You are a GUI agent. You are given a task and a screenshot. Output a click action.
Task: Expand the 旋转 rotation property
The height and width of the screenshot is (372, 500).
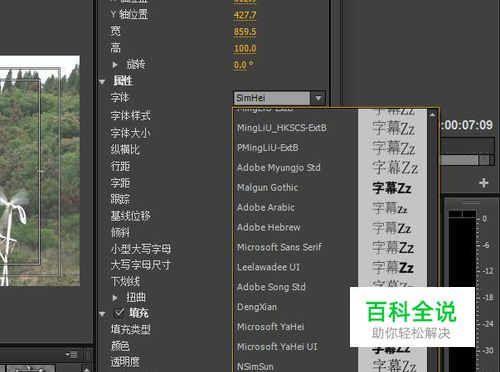point(115,65)
